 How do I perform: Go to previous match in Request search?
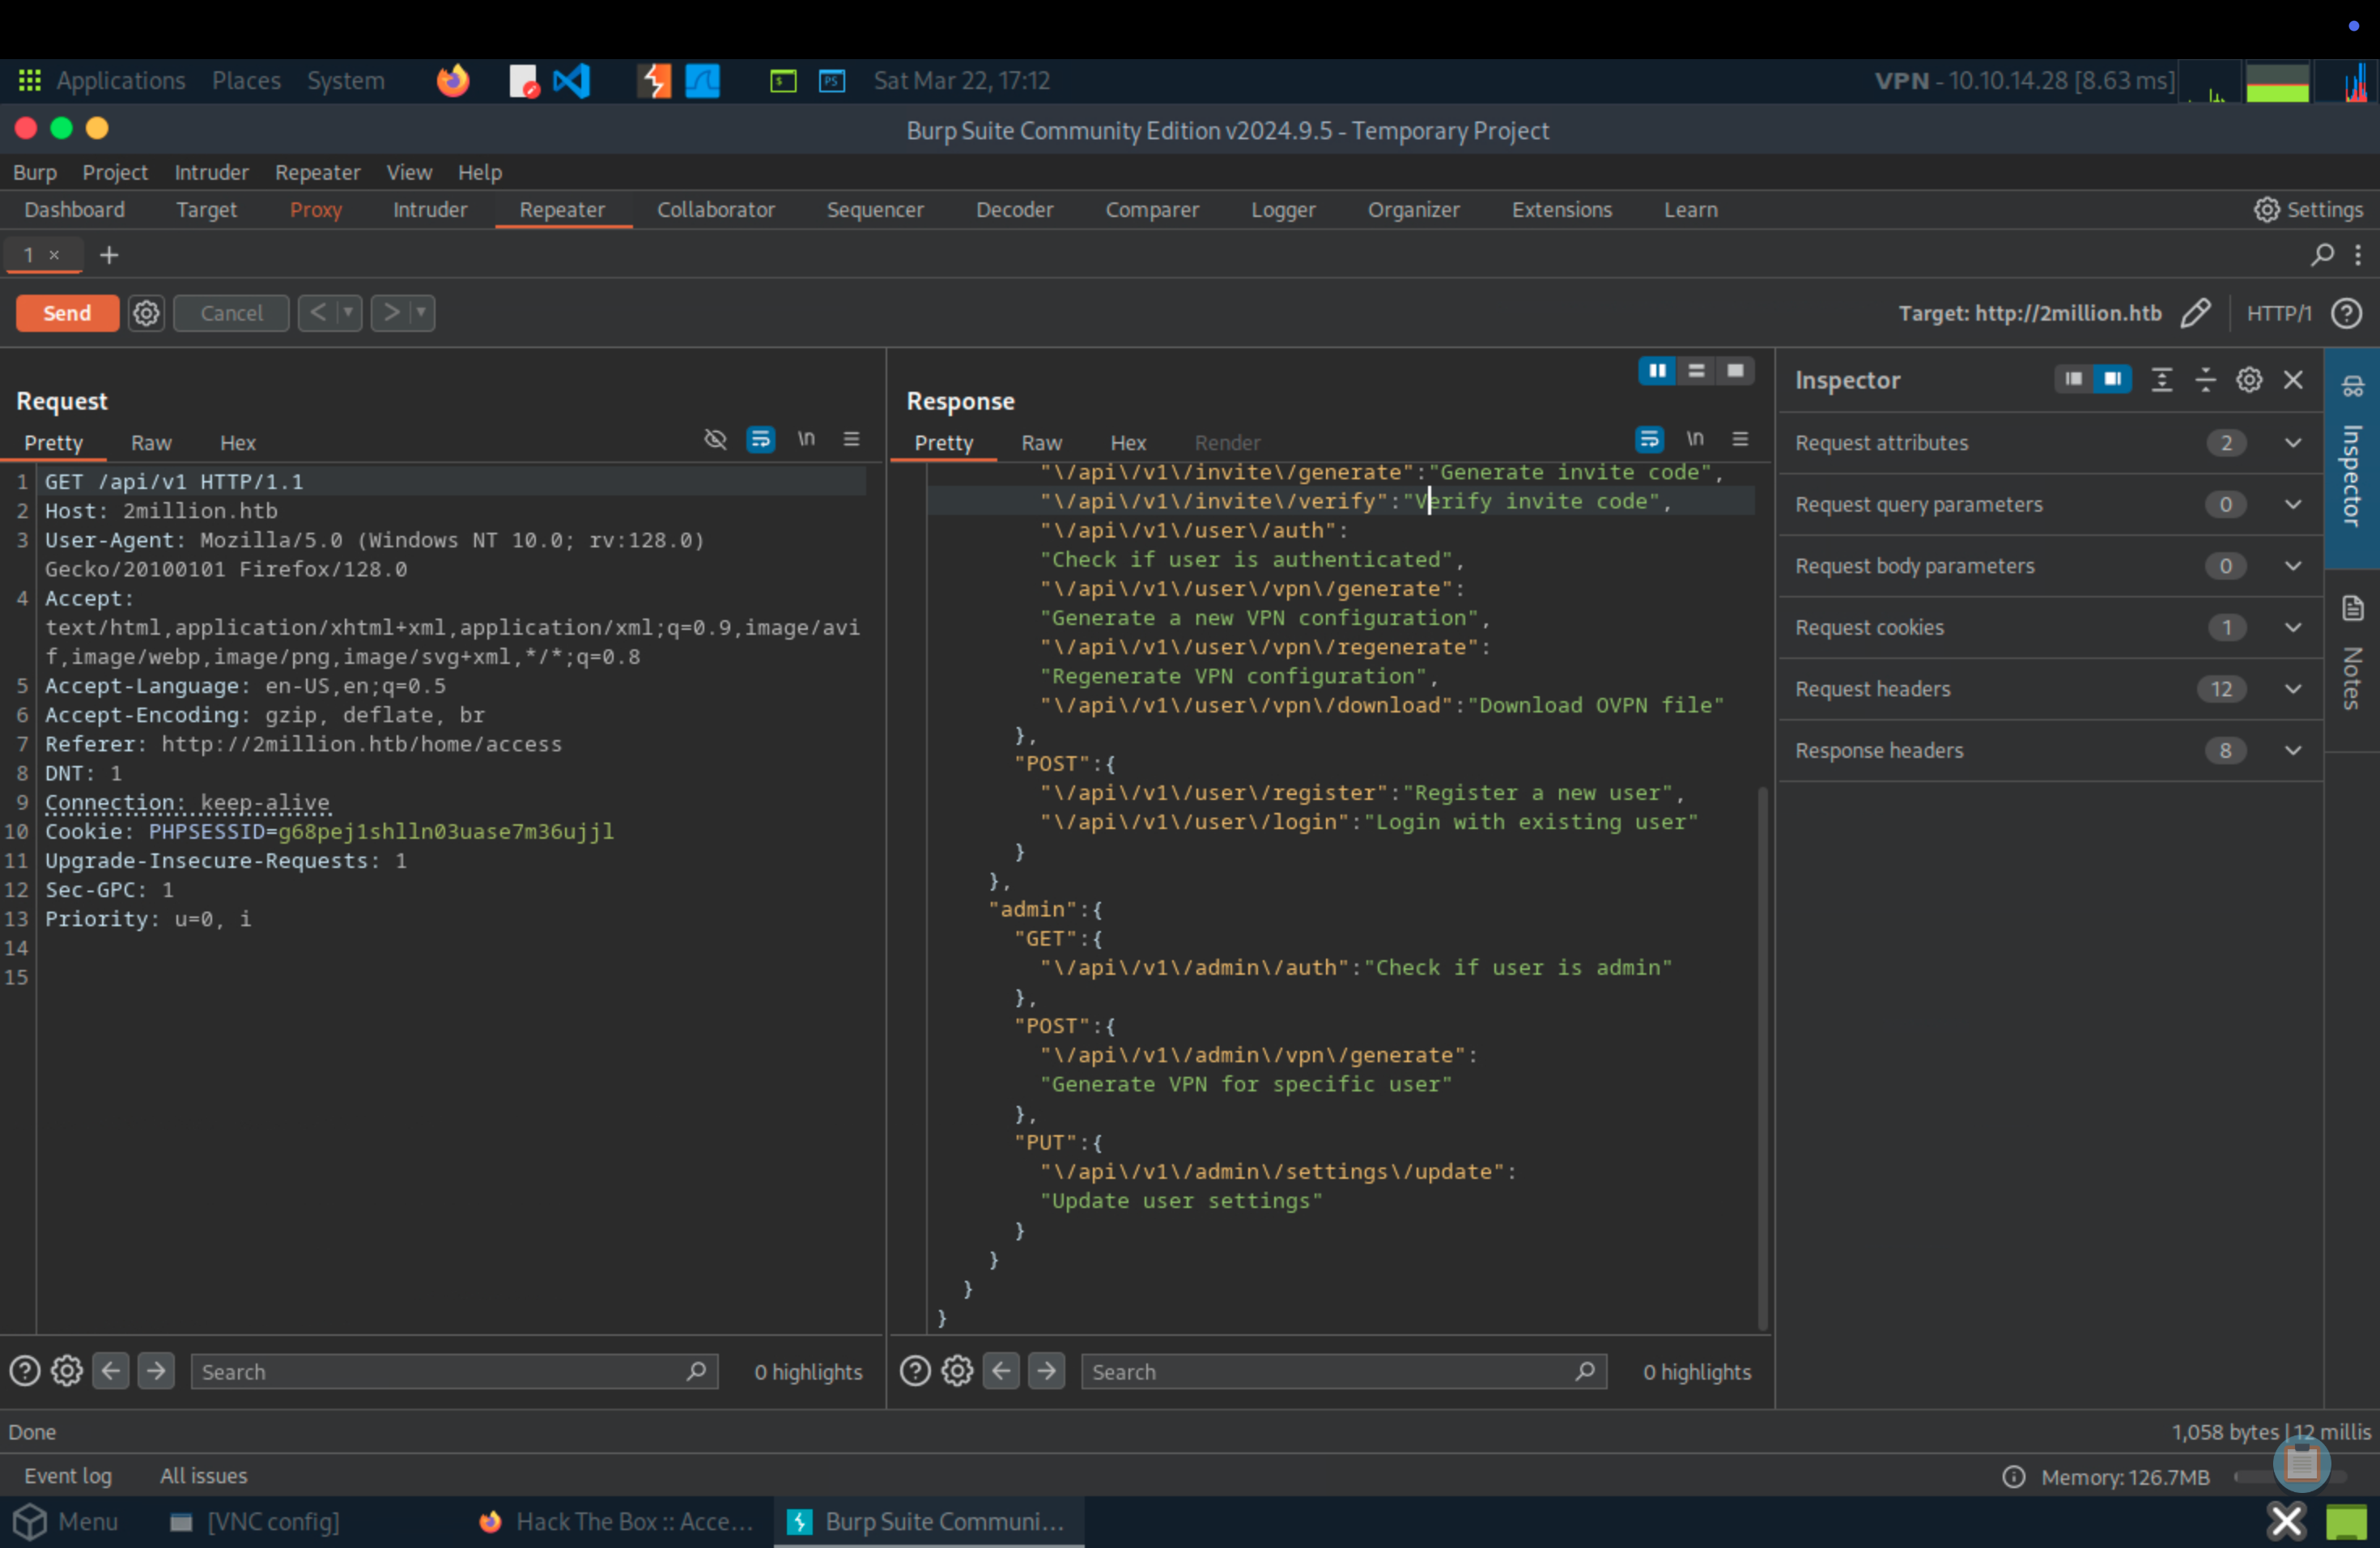(x=111, y=1371)
